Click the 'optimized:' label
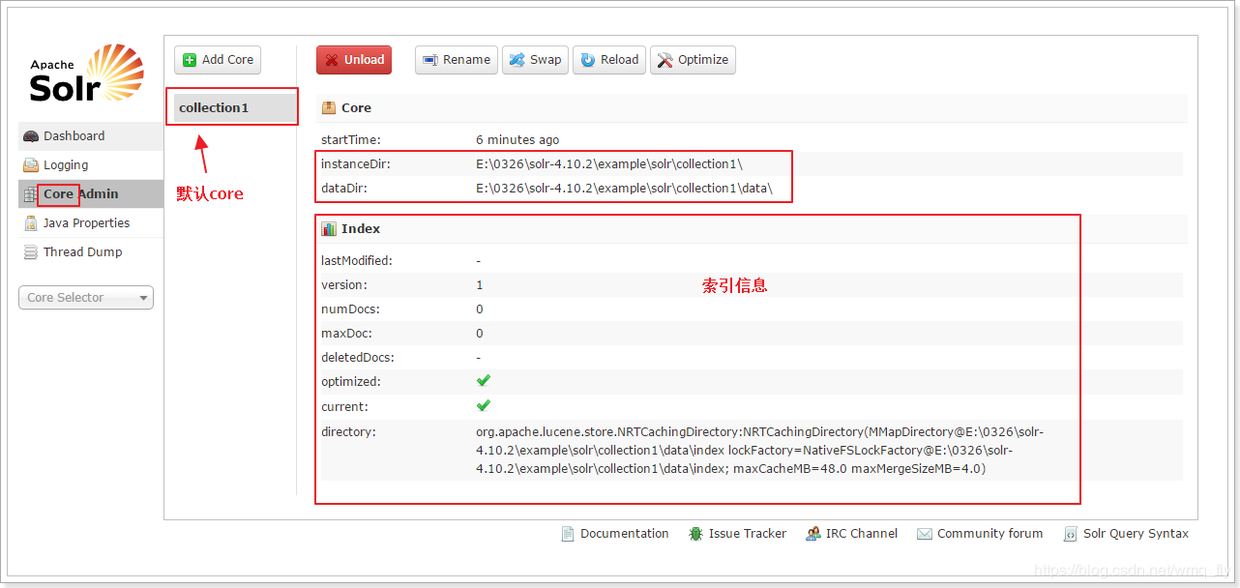 click(x=351, y=382)
